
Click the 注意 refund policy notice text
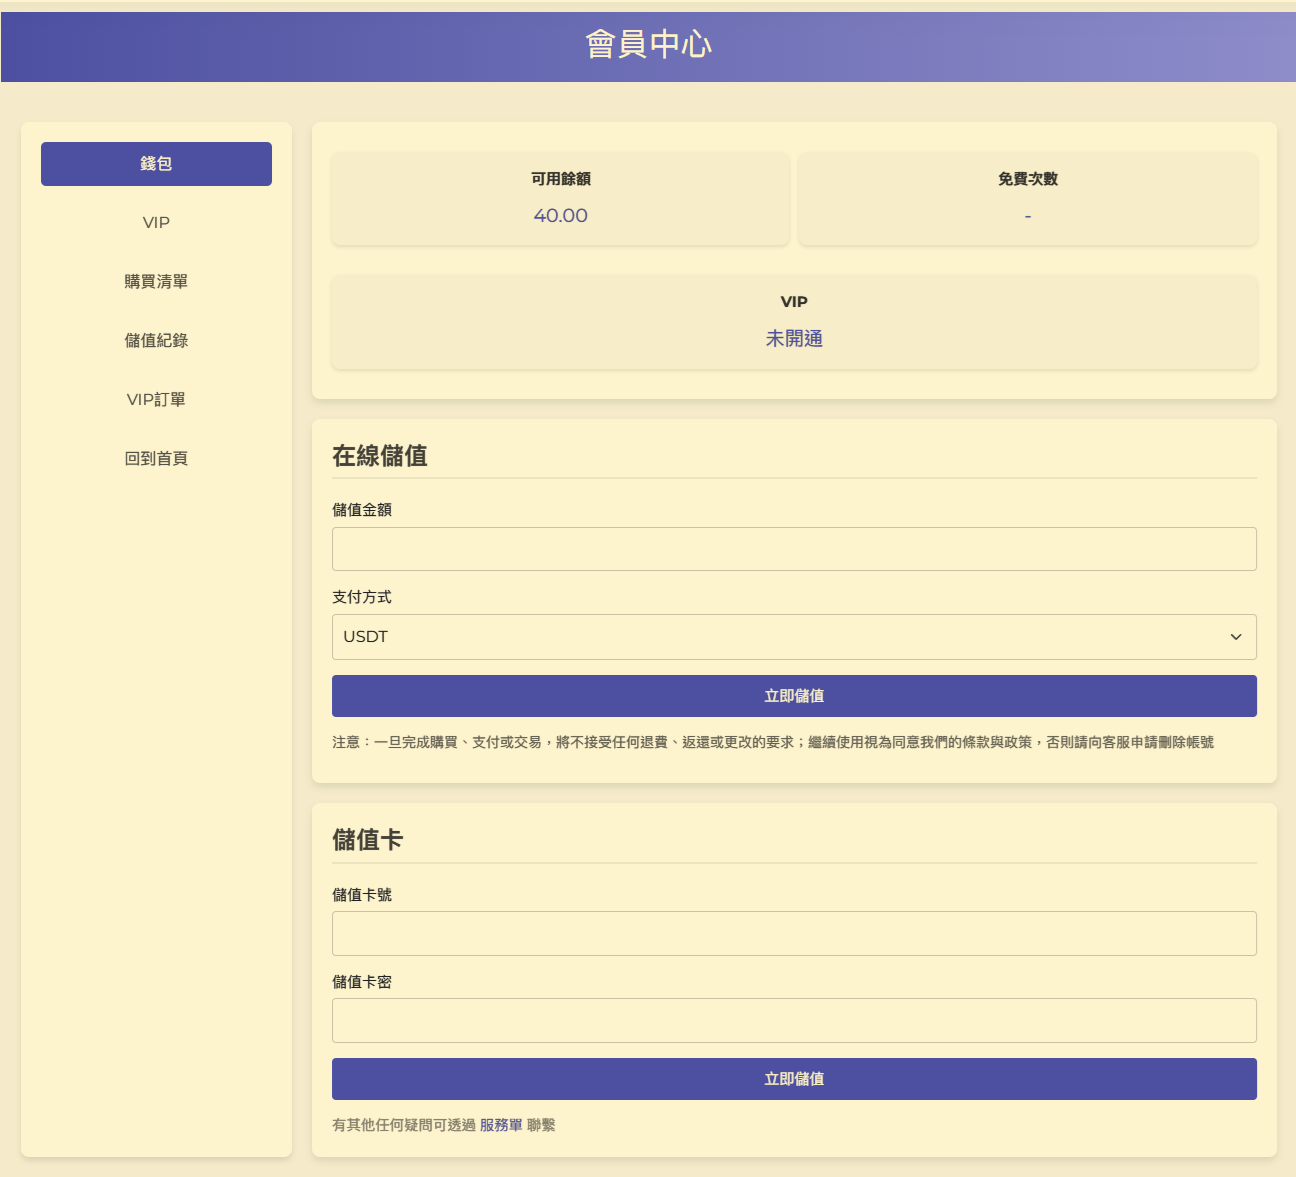tap(773, 742)
